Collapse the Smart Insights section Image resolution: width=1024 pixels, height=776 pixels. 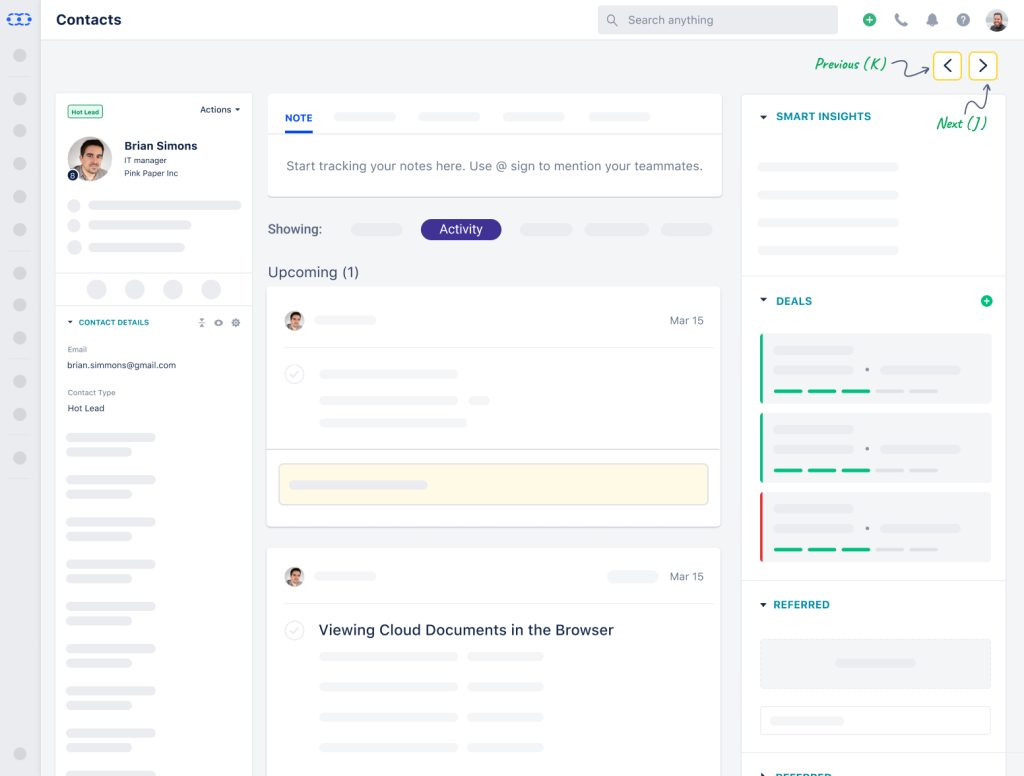click(x=764, y=117)
